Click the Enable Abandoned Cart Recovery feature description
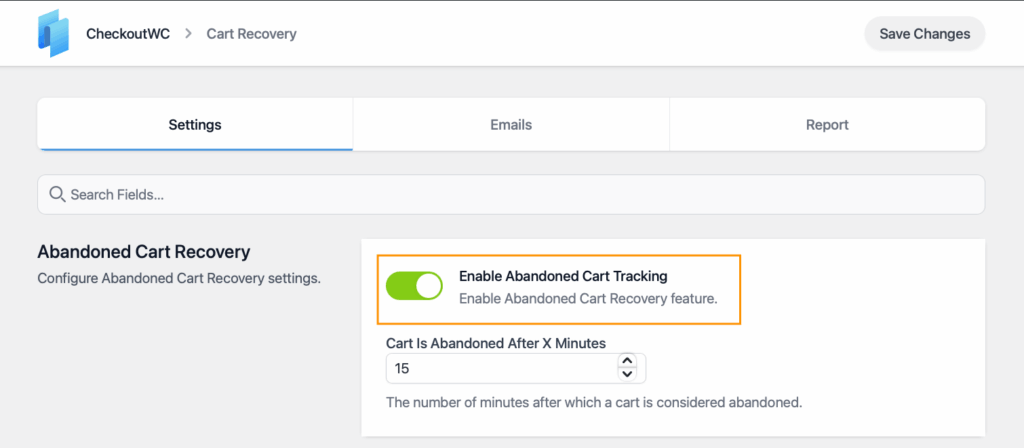 coord(588,299)
